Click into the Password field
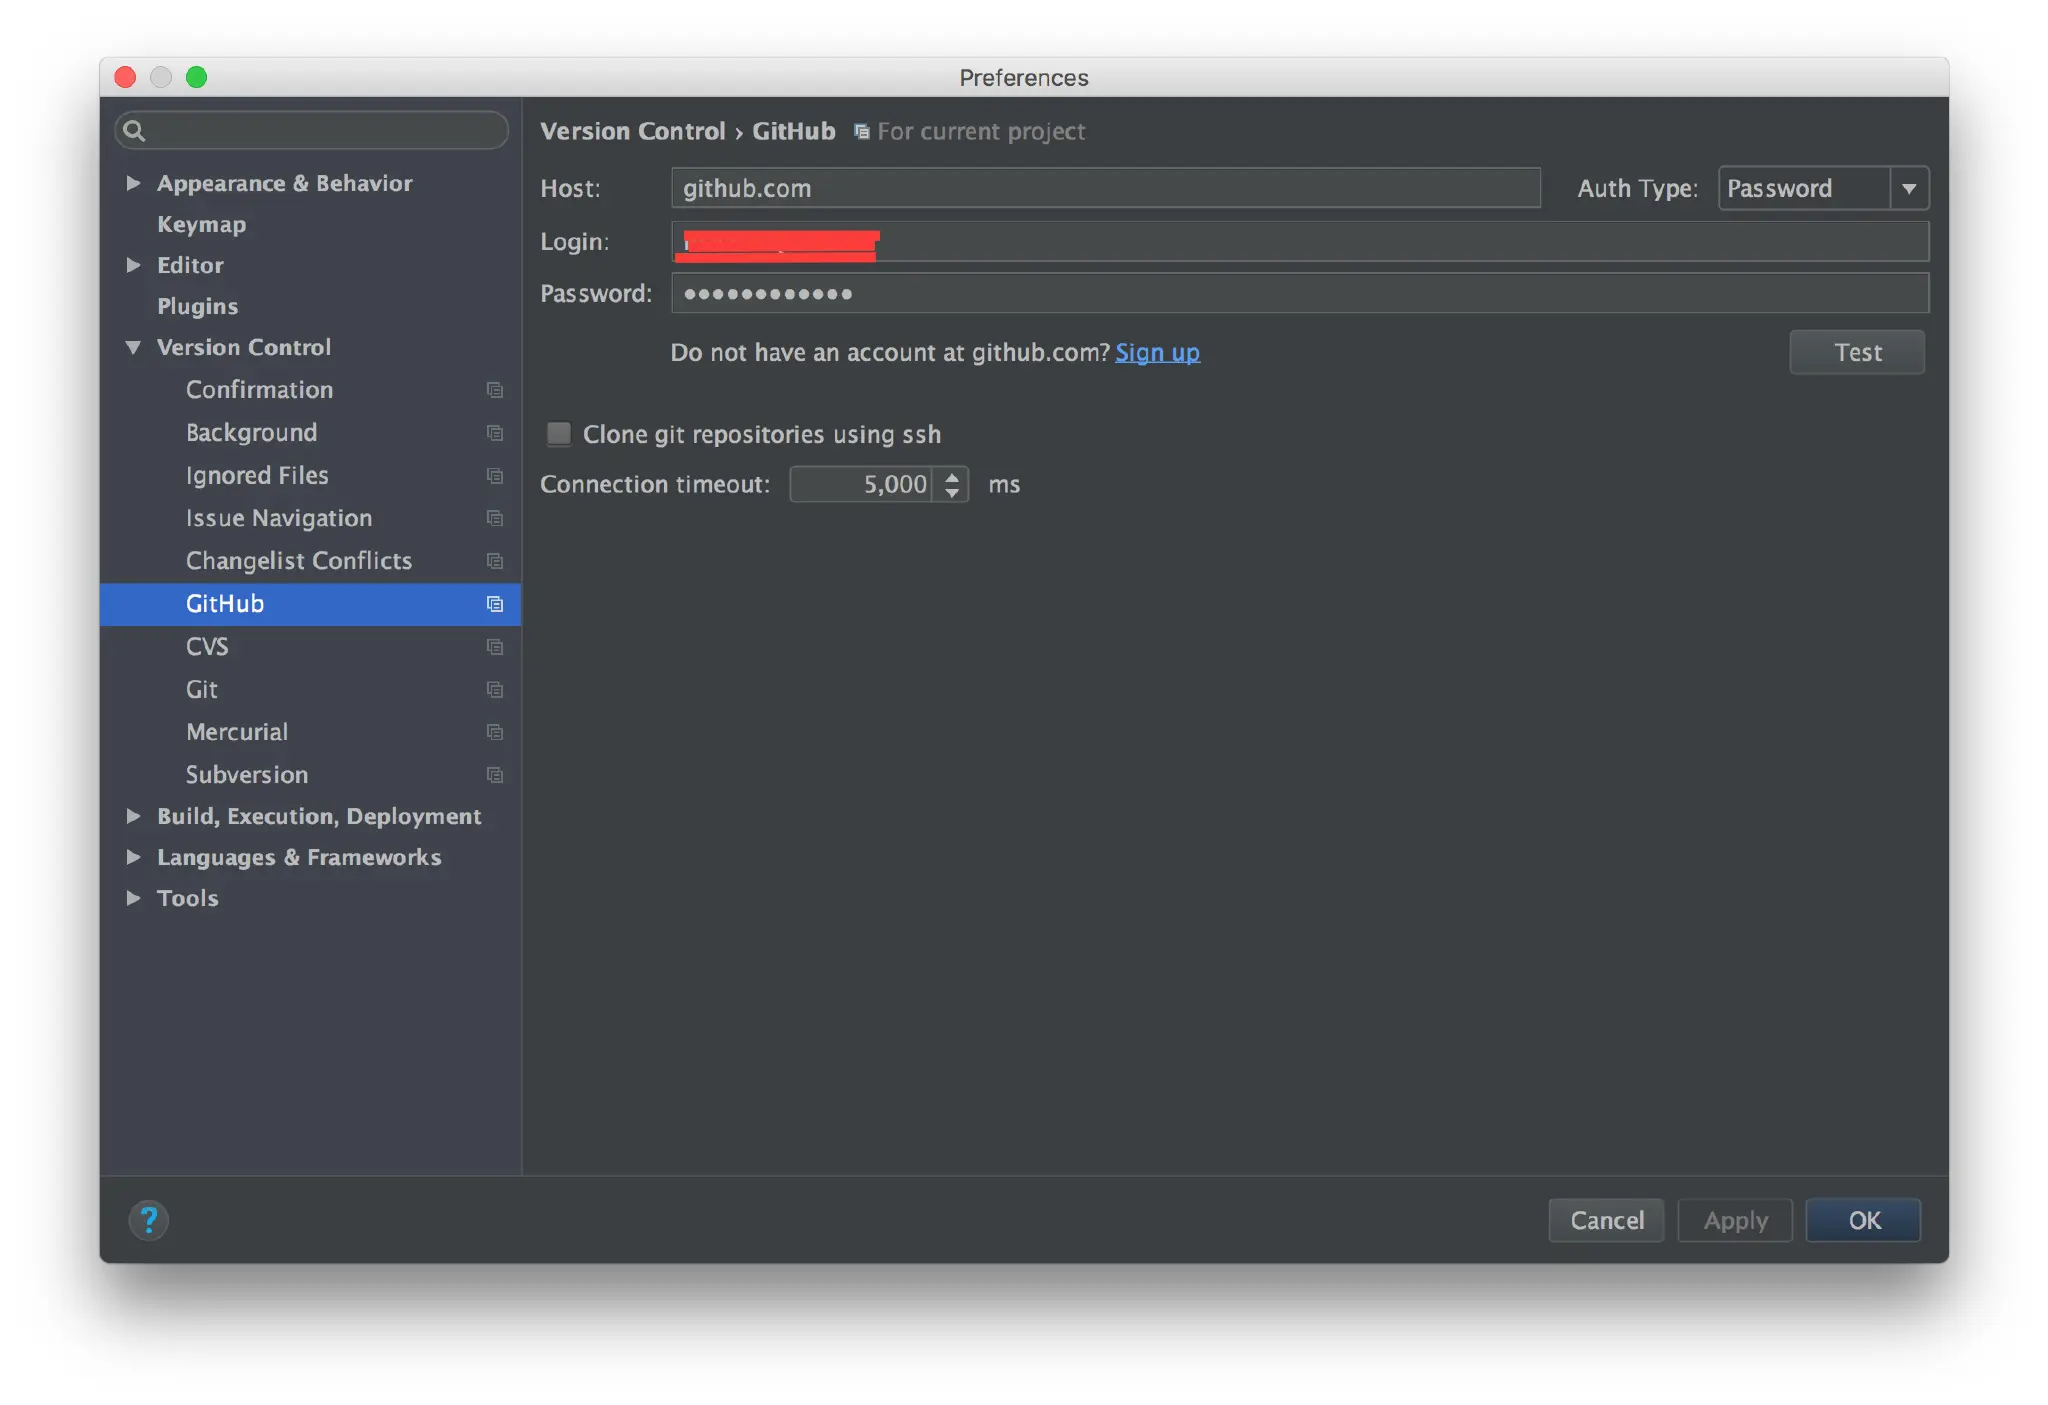Viewport: 2048px width, 1405px height. tap(1300, 294)
